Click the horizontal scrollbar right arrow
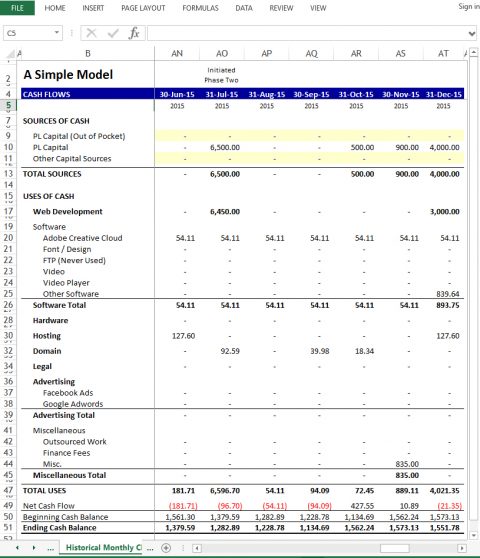The image size is (480, 558). 462,548
